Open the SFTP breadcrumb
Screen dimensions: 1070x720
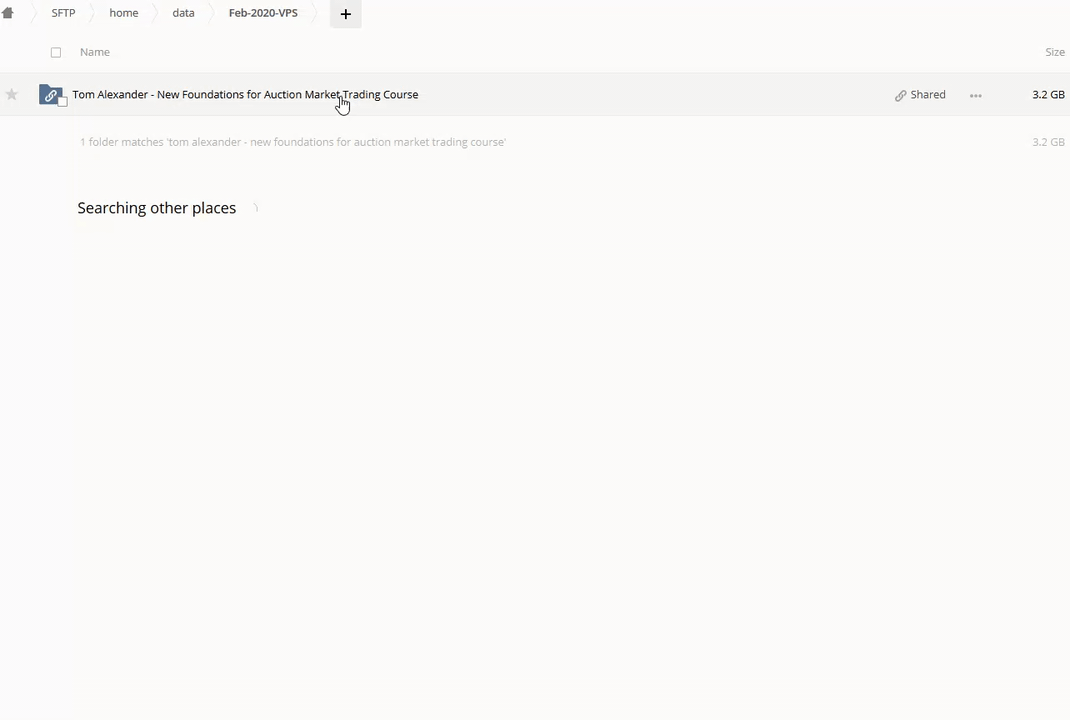click(63, 13)
